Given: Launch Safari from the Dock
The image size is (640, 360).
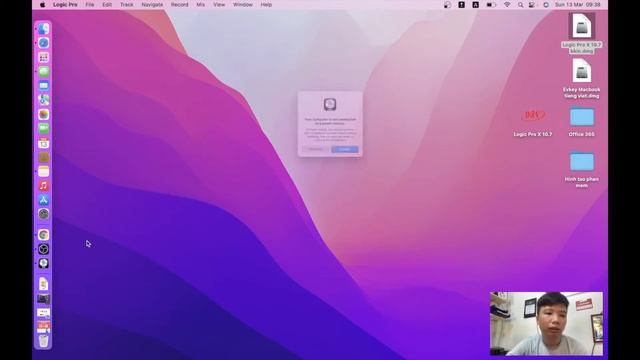Looking at the screenshot, I should pos(44,43).
